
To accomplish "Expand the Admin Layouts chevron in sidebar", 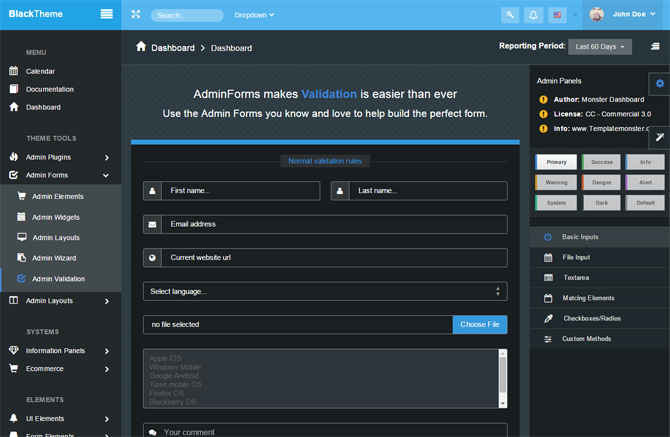I will click(107, 301).
